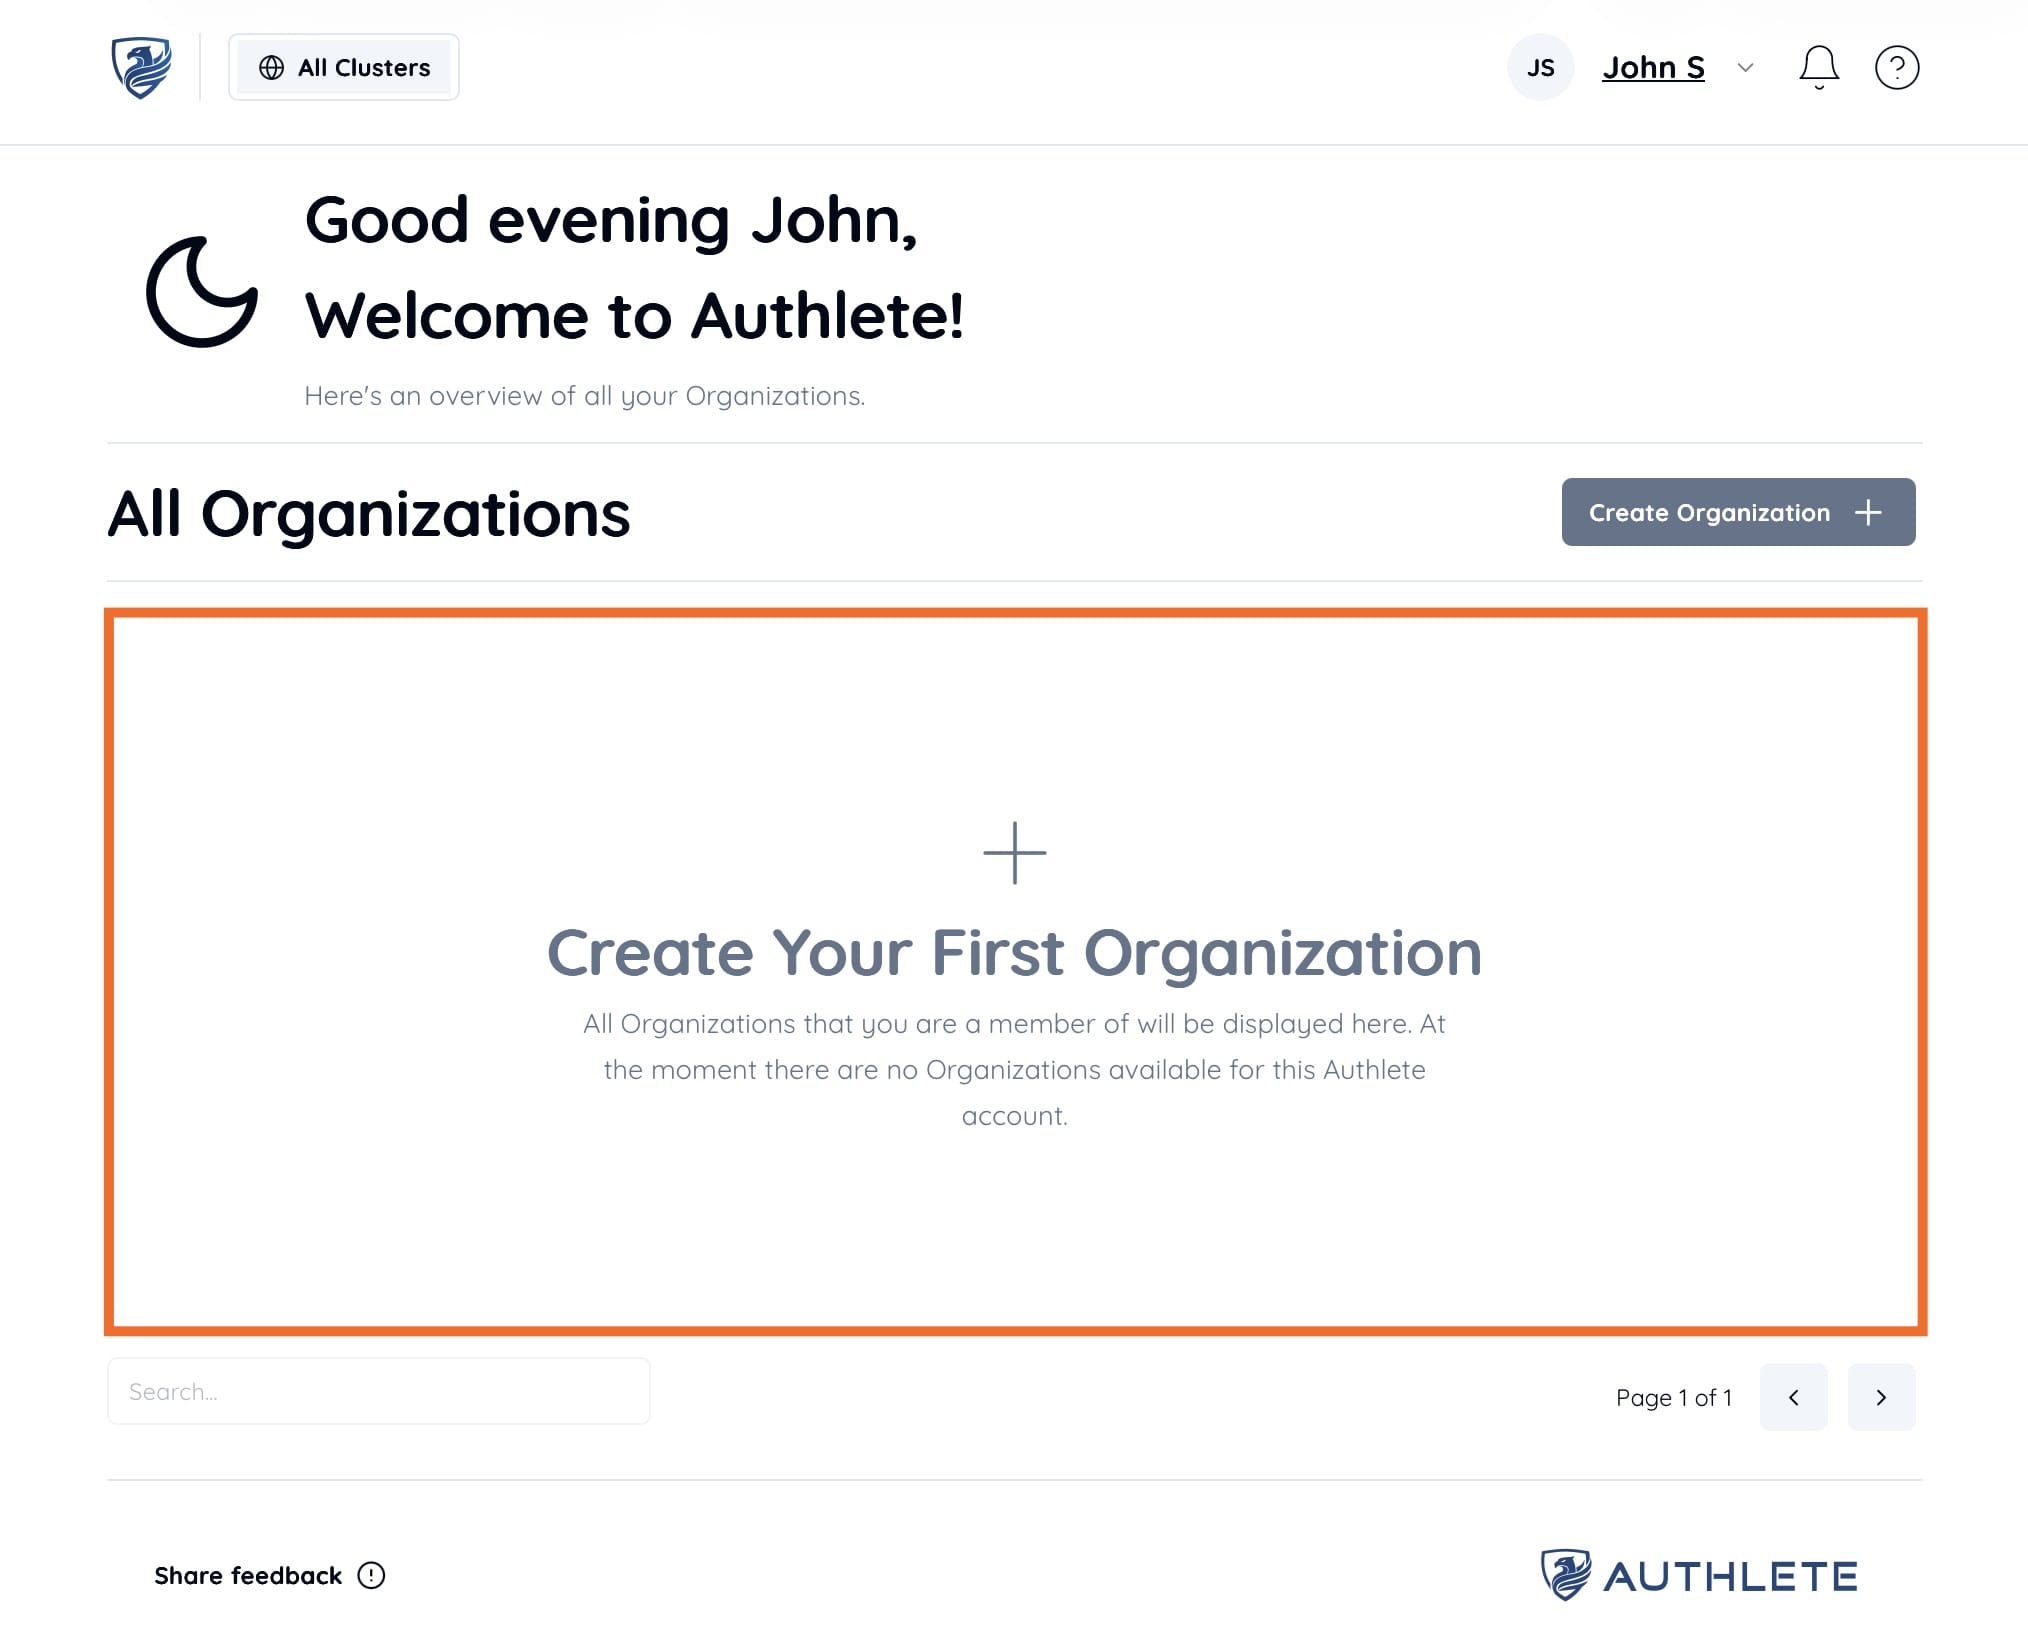The image size is (2028, 1648).
Task: Click the Authlete shield logo in header
Action: [141, 68]
